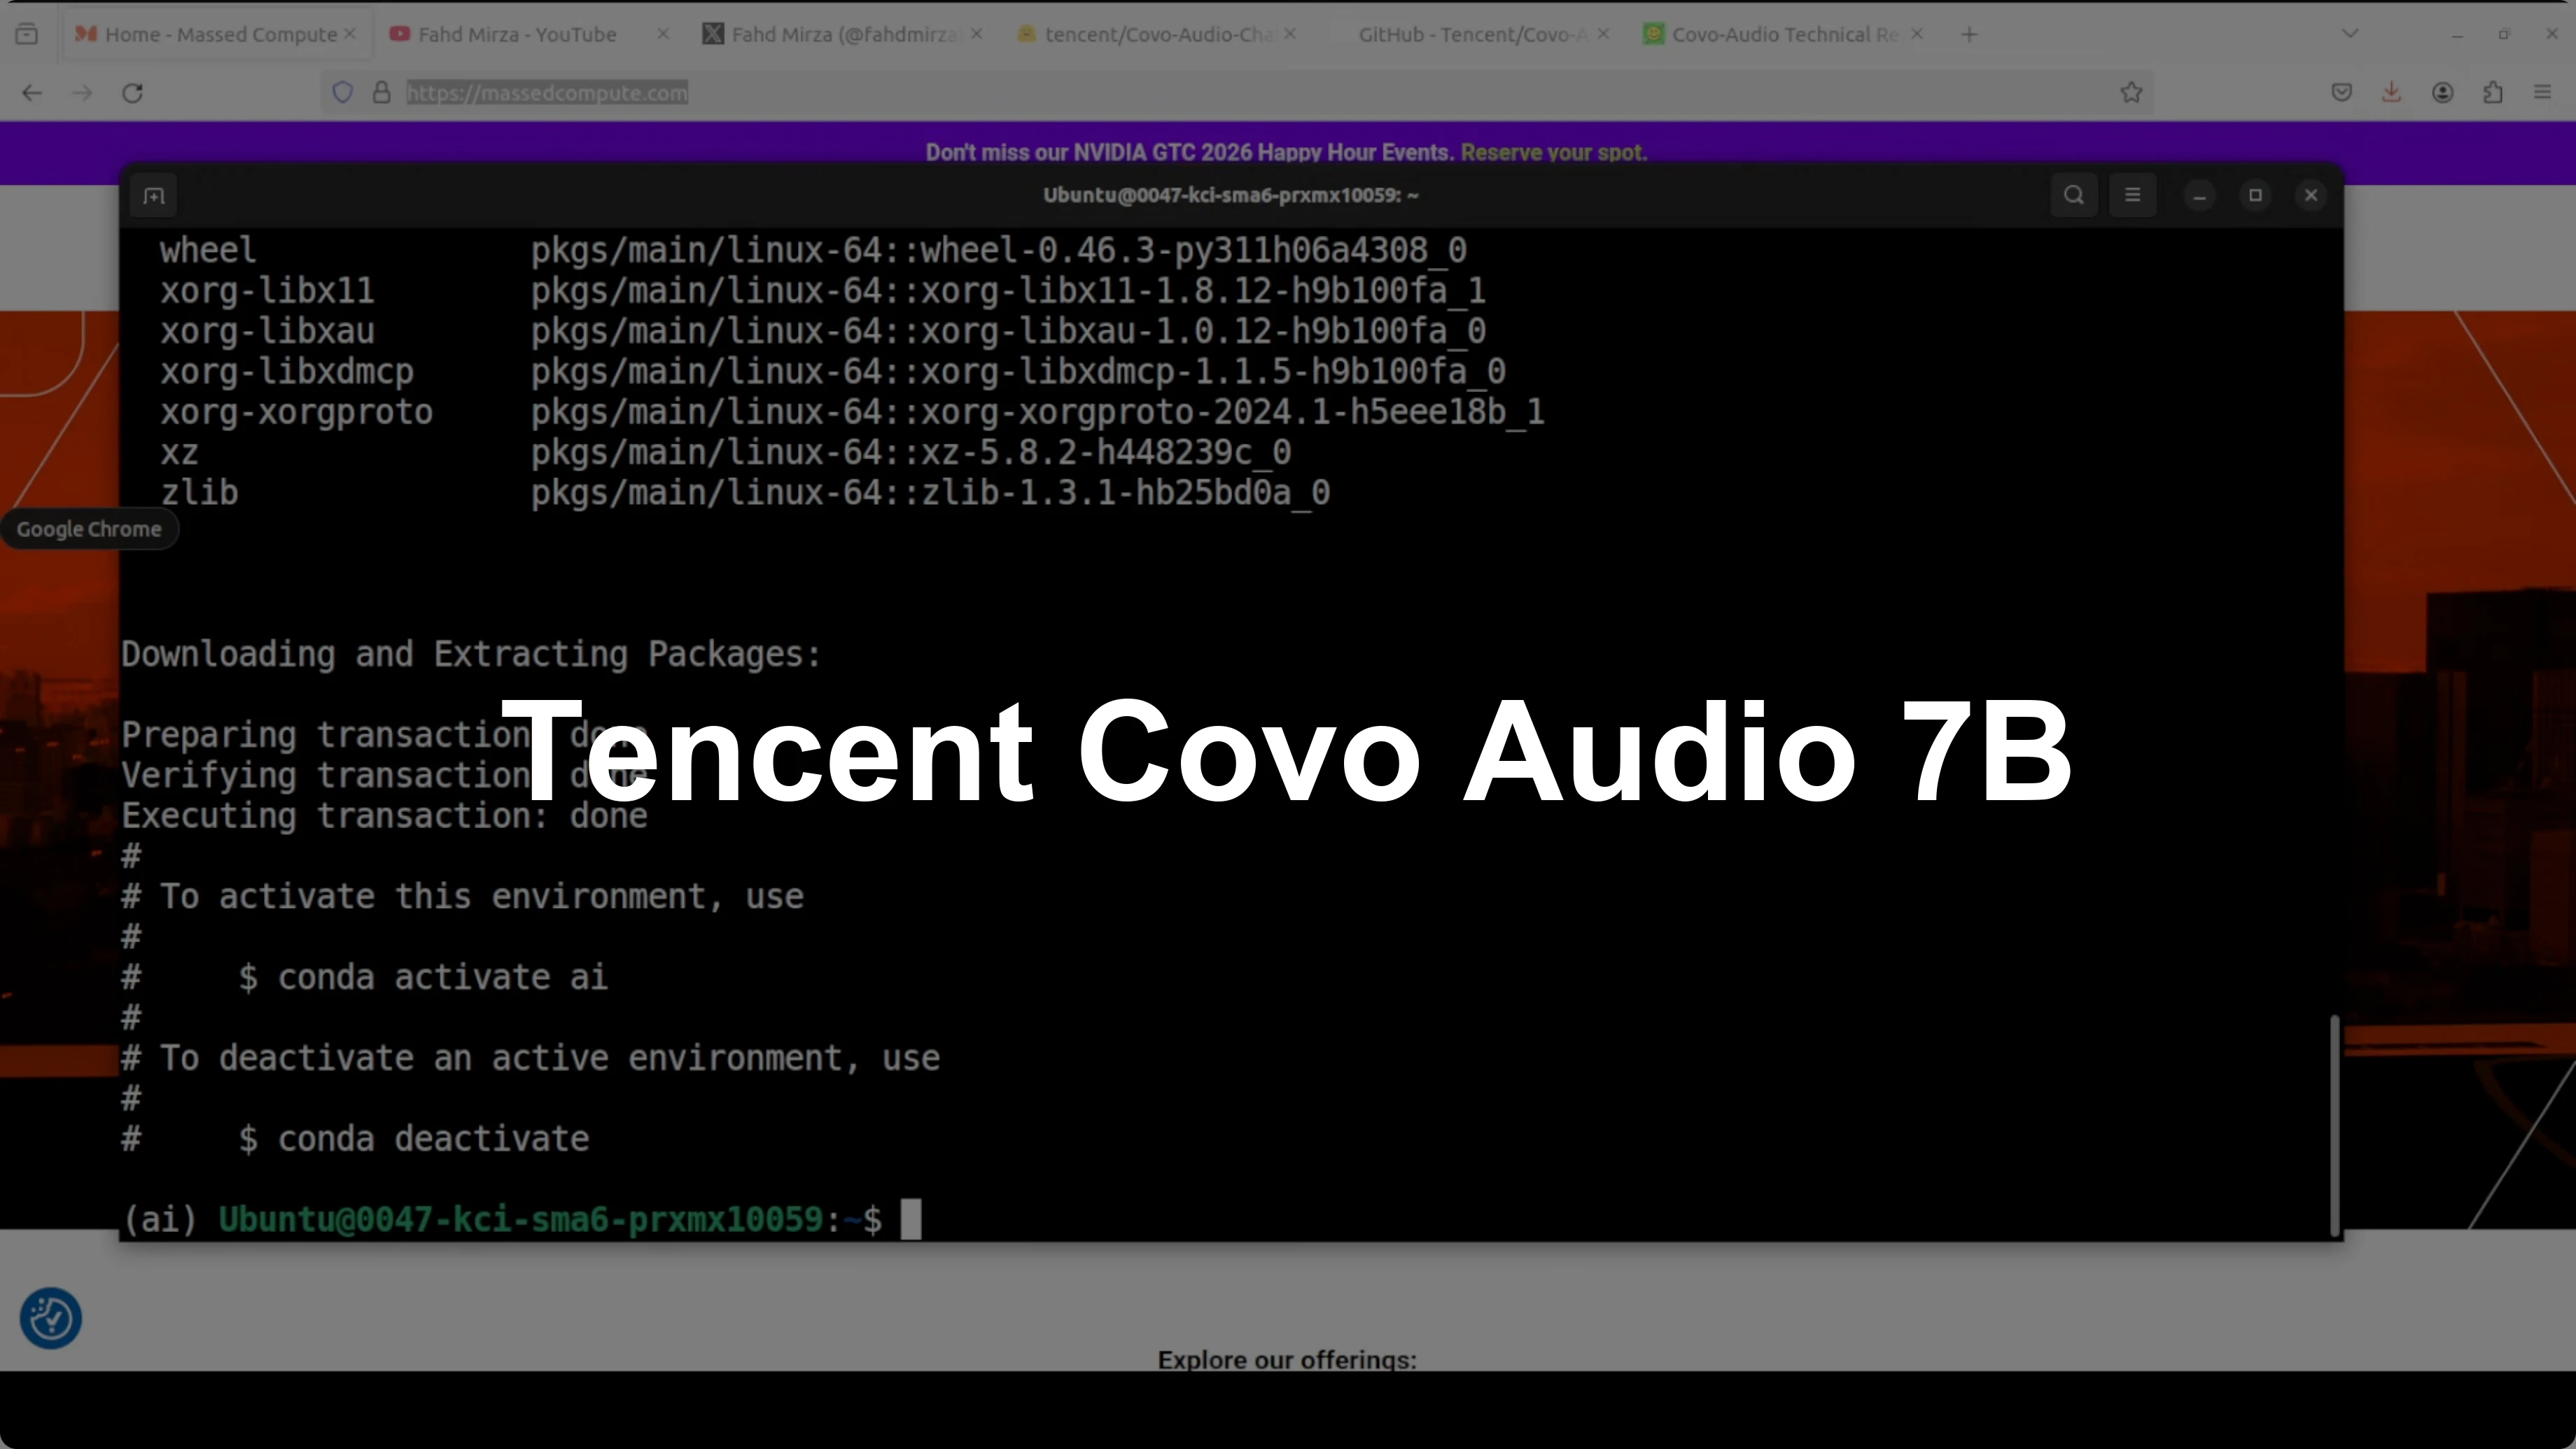Screen dimensions: 2576x1449
Task: Open recent browsing sidebar icon
Action: pos(27,32)
